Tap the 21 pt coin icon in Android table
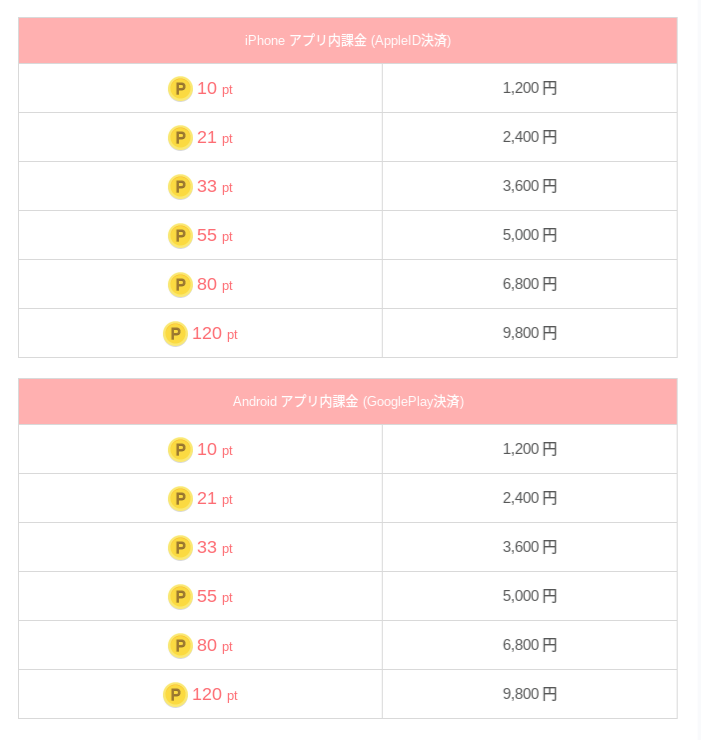Viewport: 701px width, 740px height. pyautogui.click(x=180, y=499)
